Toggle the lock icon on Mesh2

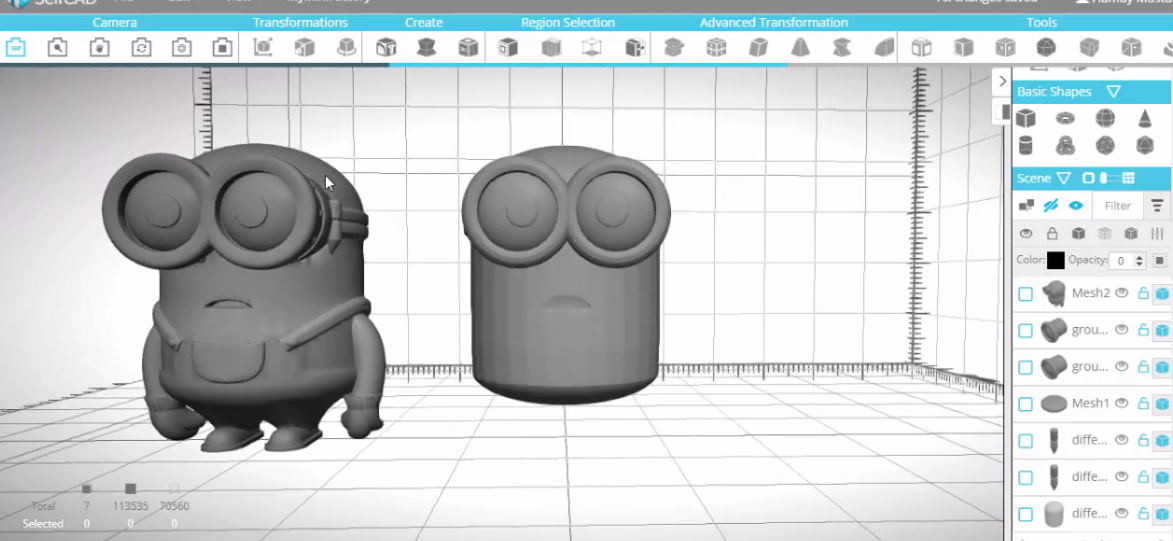(x=1143, y=293)
